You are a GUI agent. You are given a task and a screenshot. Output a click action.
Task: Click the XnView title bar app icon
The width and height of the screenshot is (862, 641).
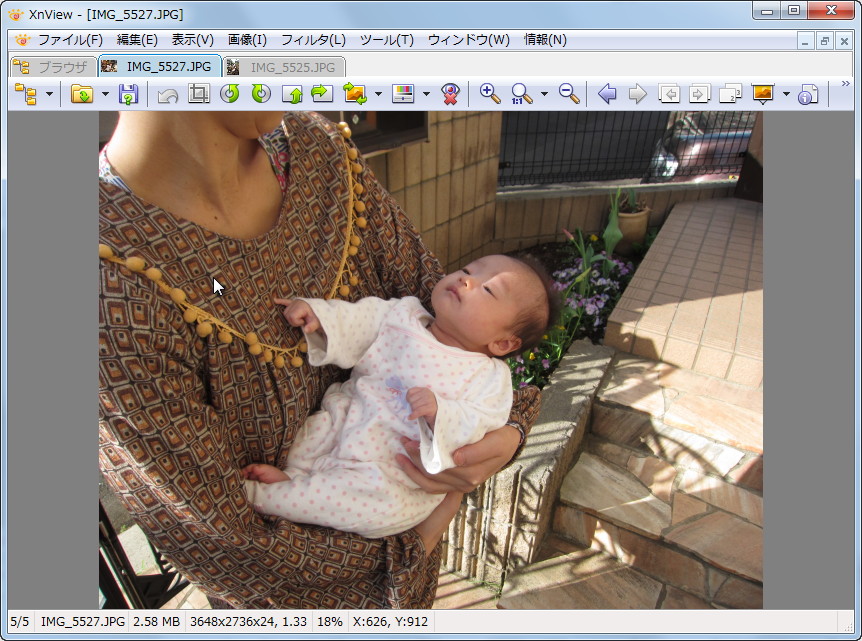(x=16, y=15)
